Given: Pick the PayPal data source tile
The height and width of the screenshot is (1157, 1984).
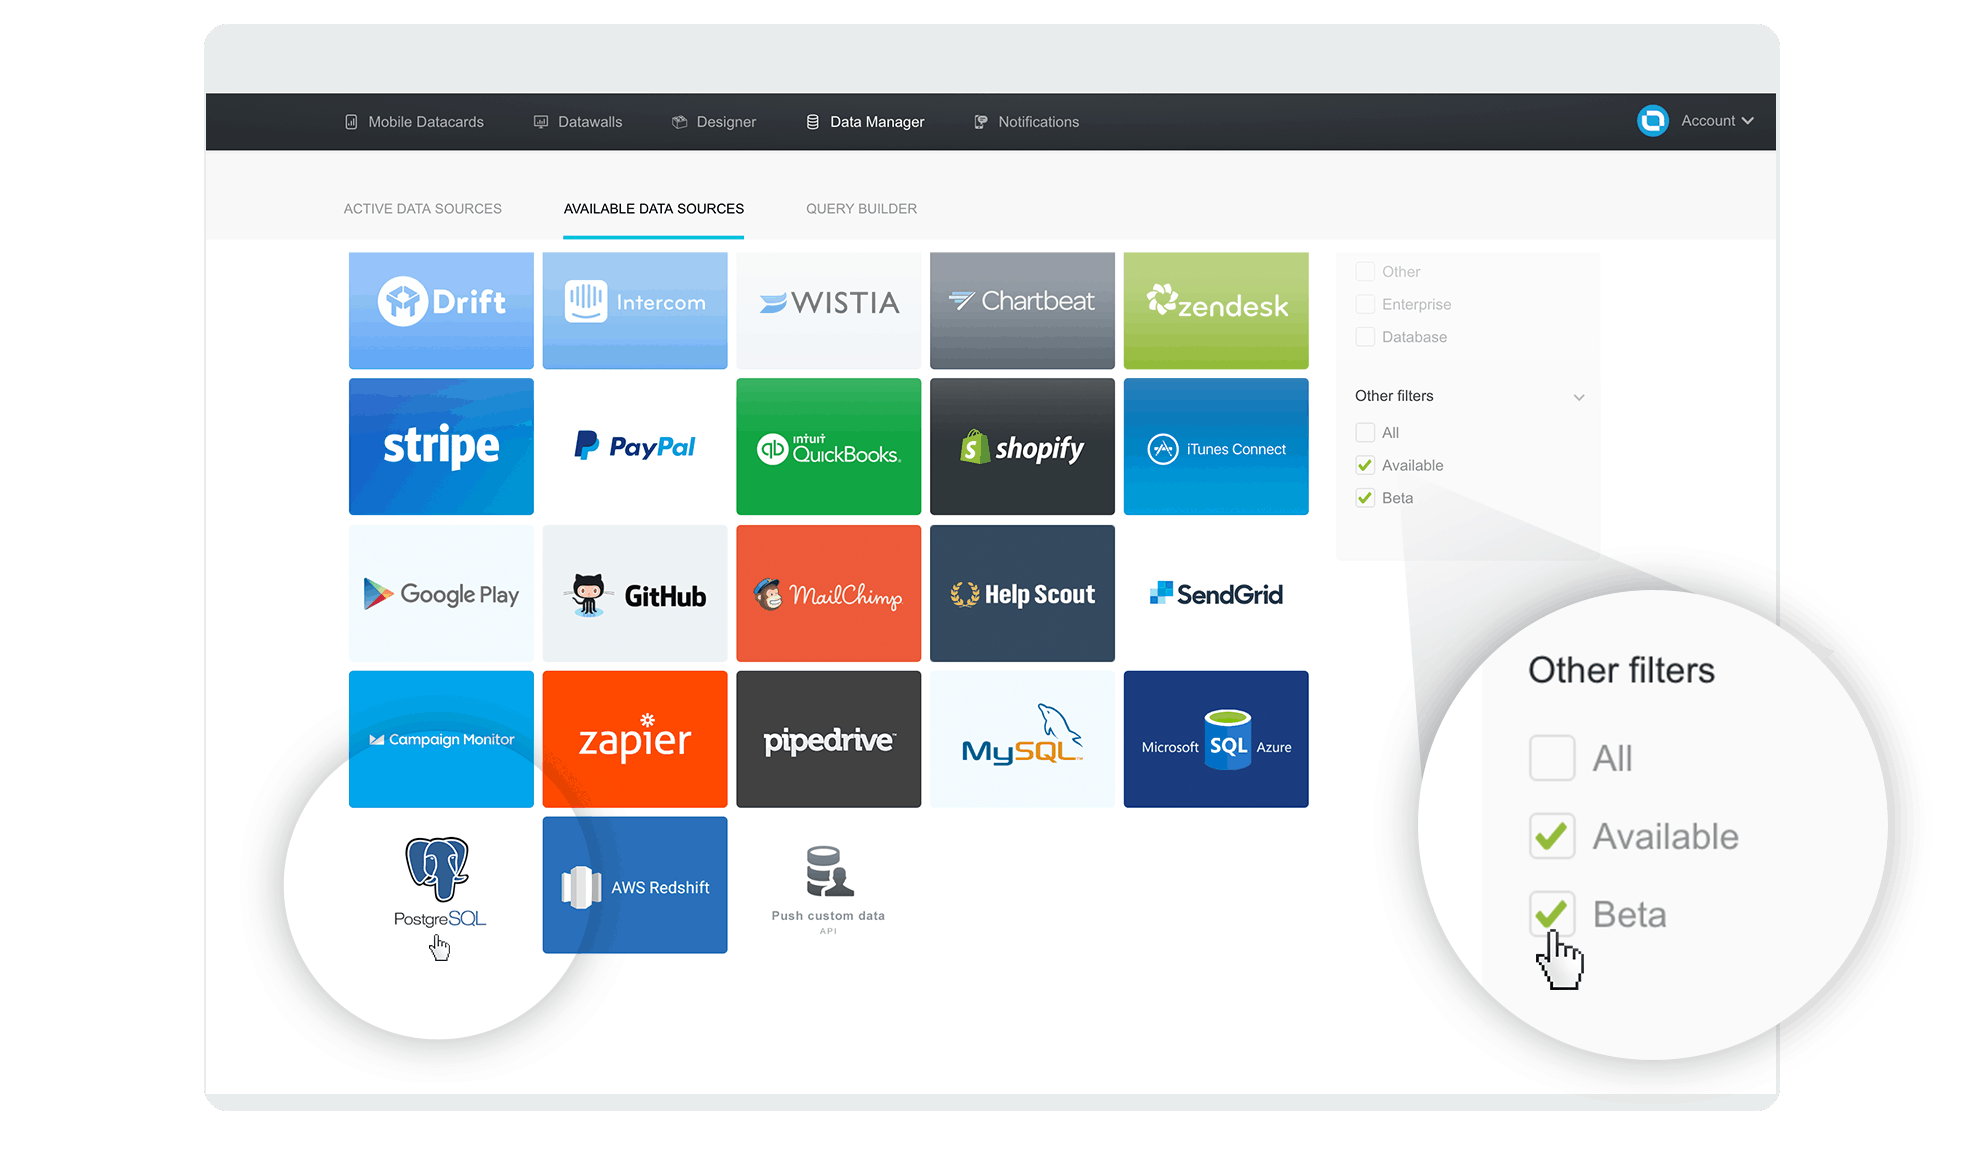Looking at the screenshot, I should tap(635, 446).
